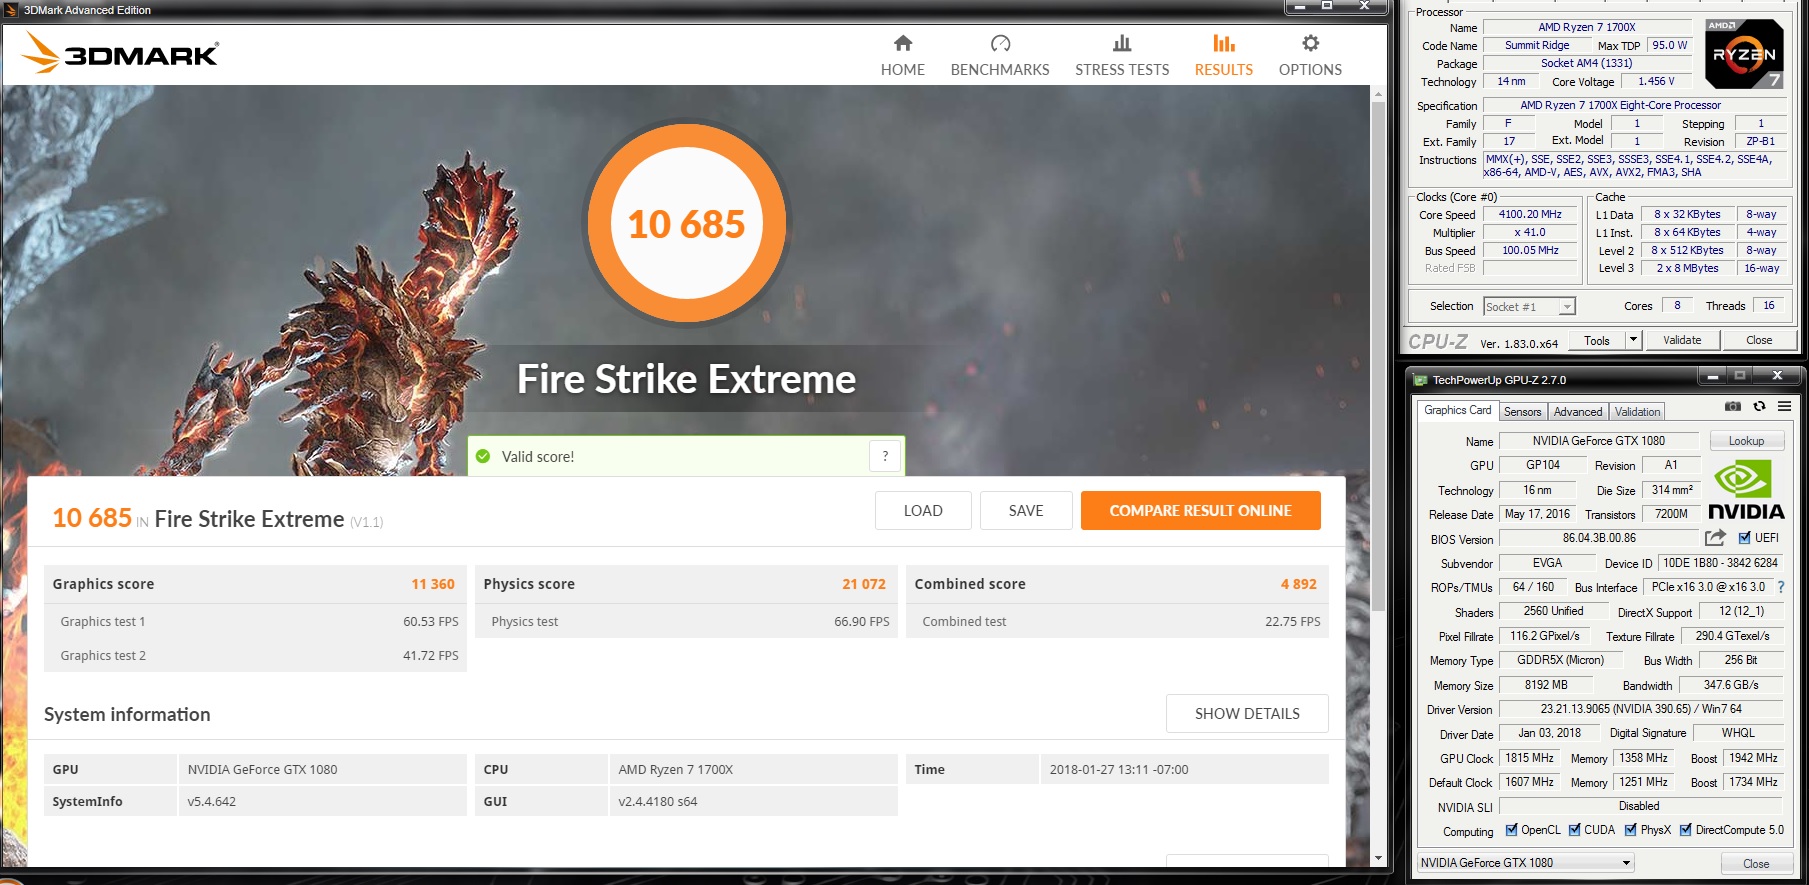
Task: Open the GPU selection dropdown in GPU-Z
Action: click(x=1525, y=863)
